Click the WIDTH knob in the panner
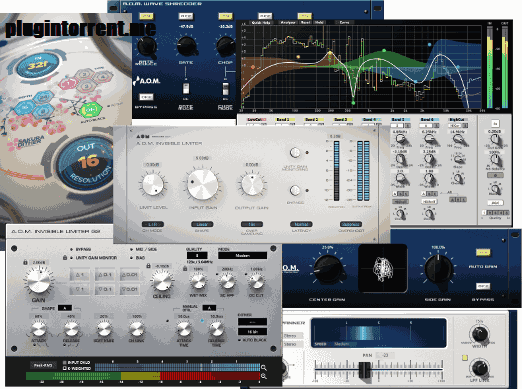 pos(479,334)
